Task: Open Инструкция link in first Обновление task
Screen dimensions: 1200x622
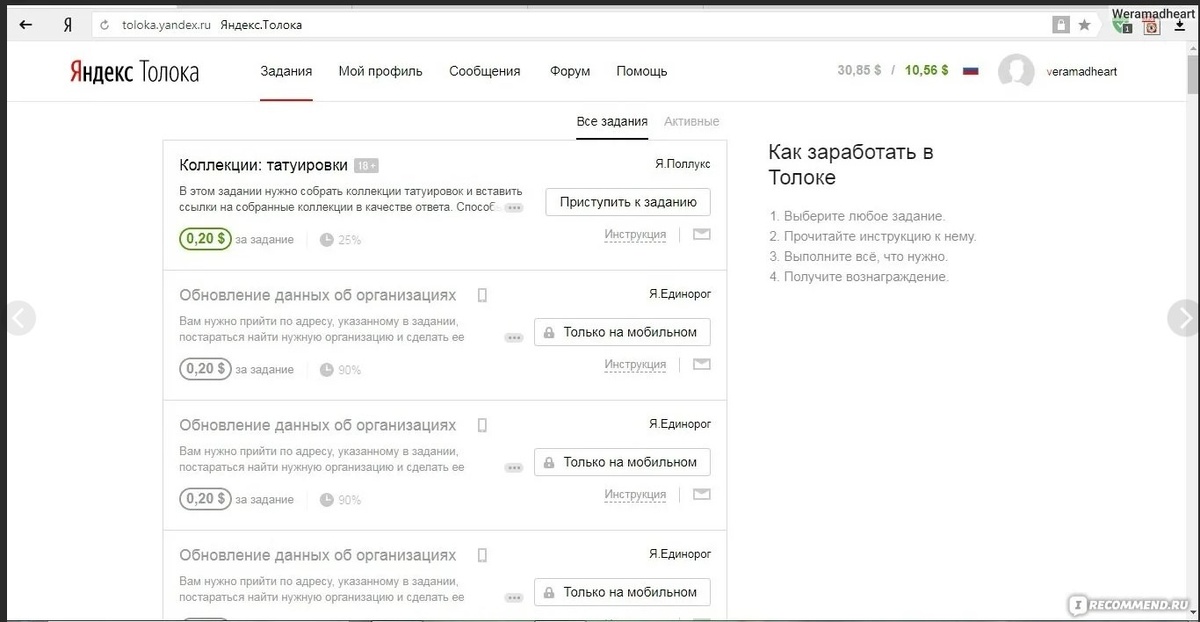Action: (635, 365)
